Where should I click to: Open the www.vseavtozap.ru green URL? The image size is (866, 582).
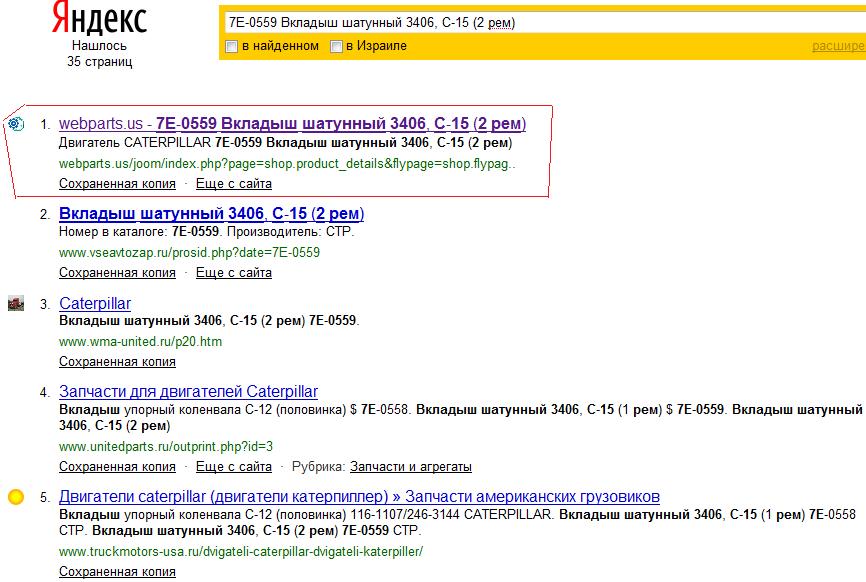click(x=189, y=252)
